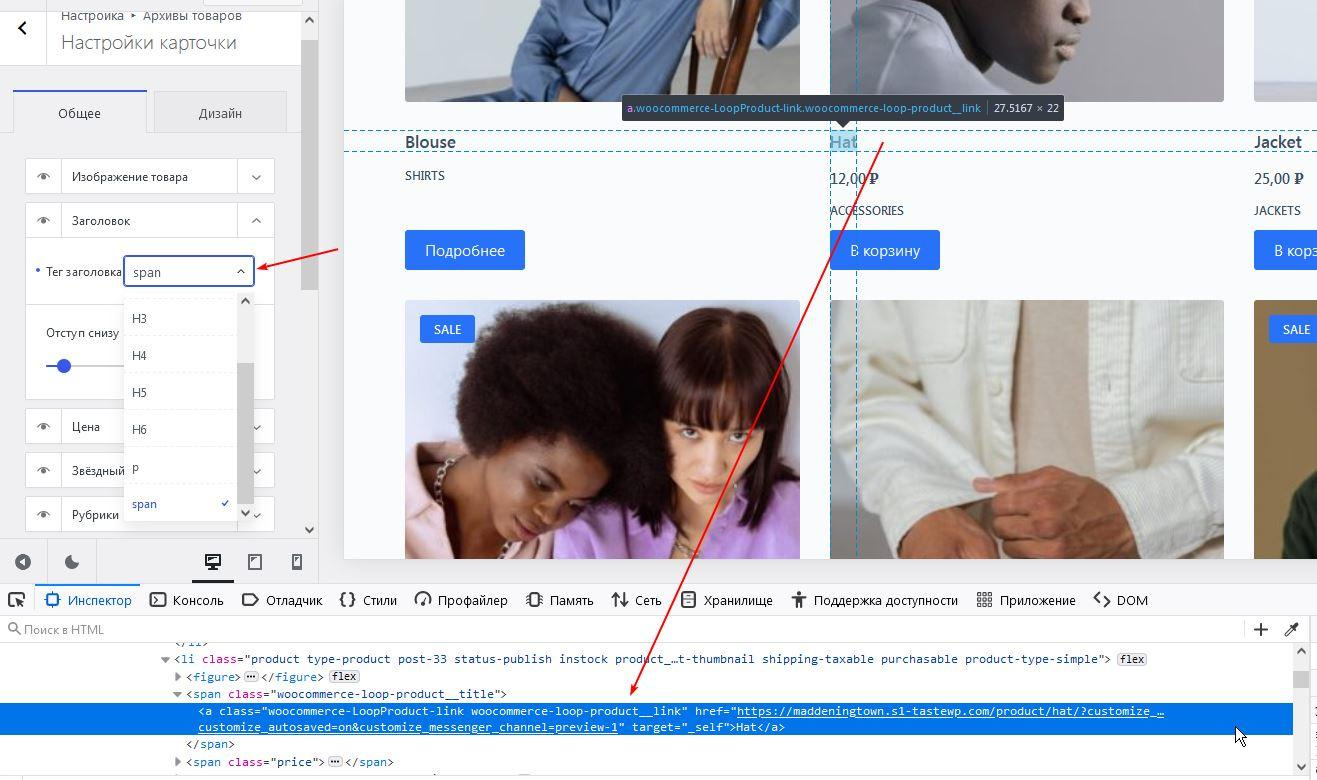Screen dimensions: 1317x780
Task: Select H6 in the tag list
Action: 180,430
